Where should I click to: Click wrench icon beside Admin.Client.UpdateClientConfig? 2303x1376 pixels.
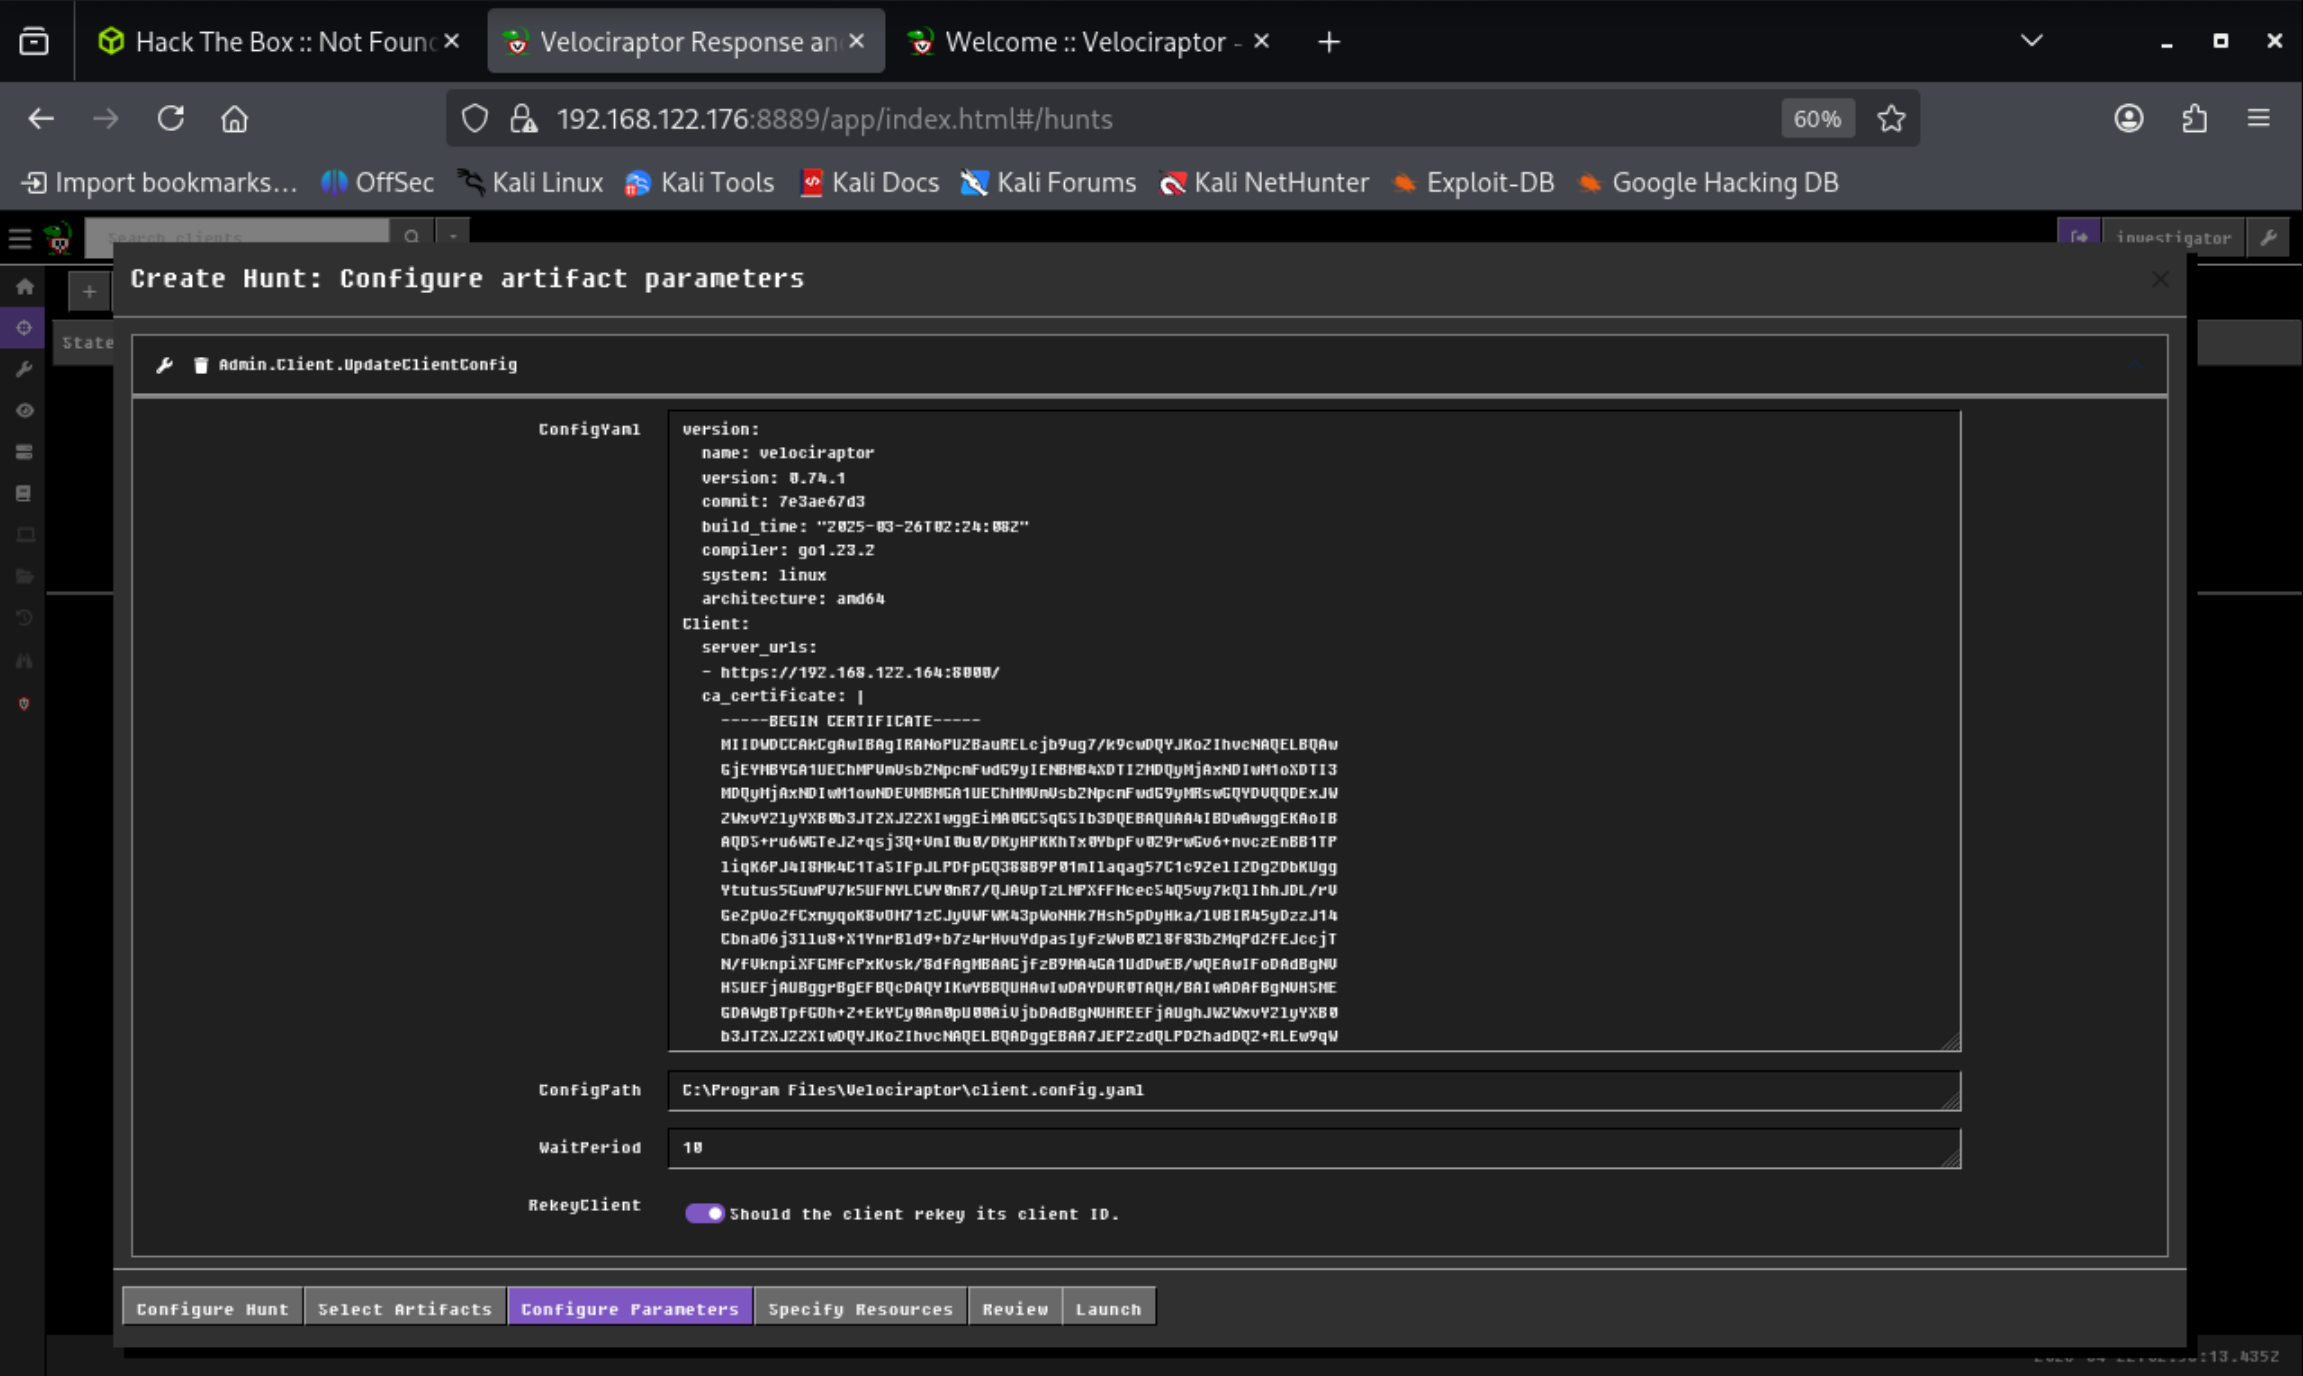tap(165, 365)
